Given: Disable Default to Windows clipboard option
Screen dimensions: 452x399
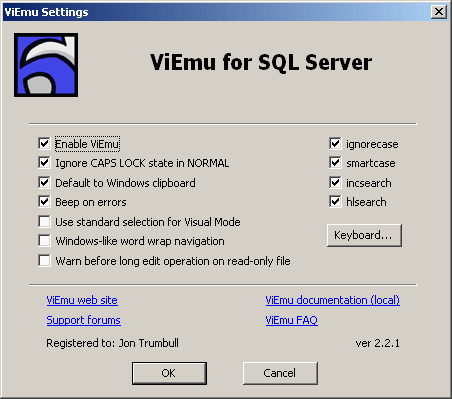Looking at the screenshot, I should pyautogui.click(x=44, y=183).
